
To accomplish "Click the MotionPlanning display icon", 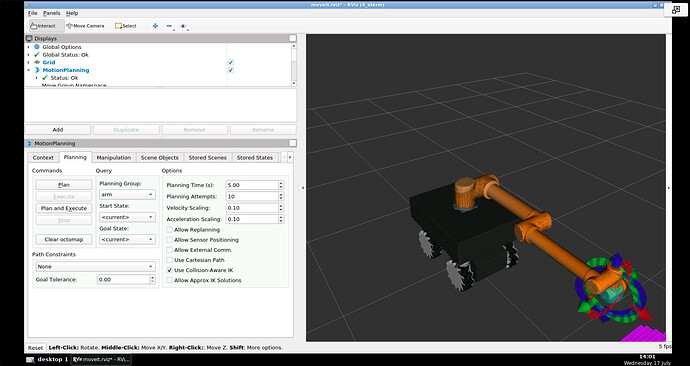I will point(37,70).
